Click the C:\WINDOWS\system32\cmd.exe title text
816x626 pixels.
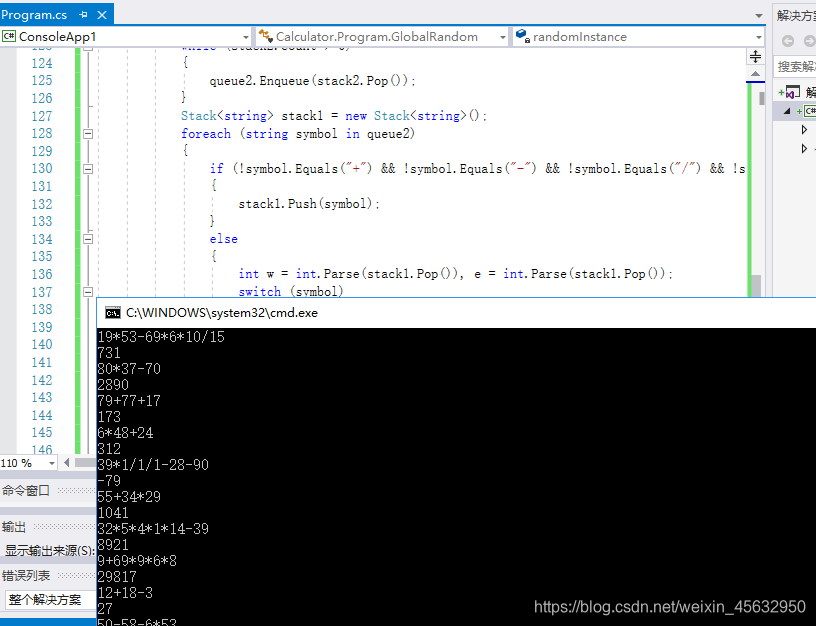(x=222, y=313)
